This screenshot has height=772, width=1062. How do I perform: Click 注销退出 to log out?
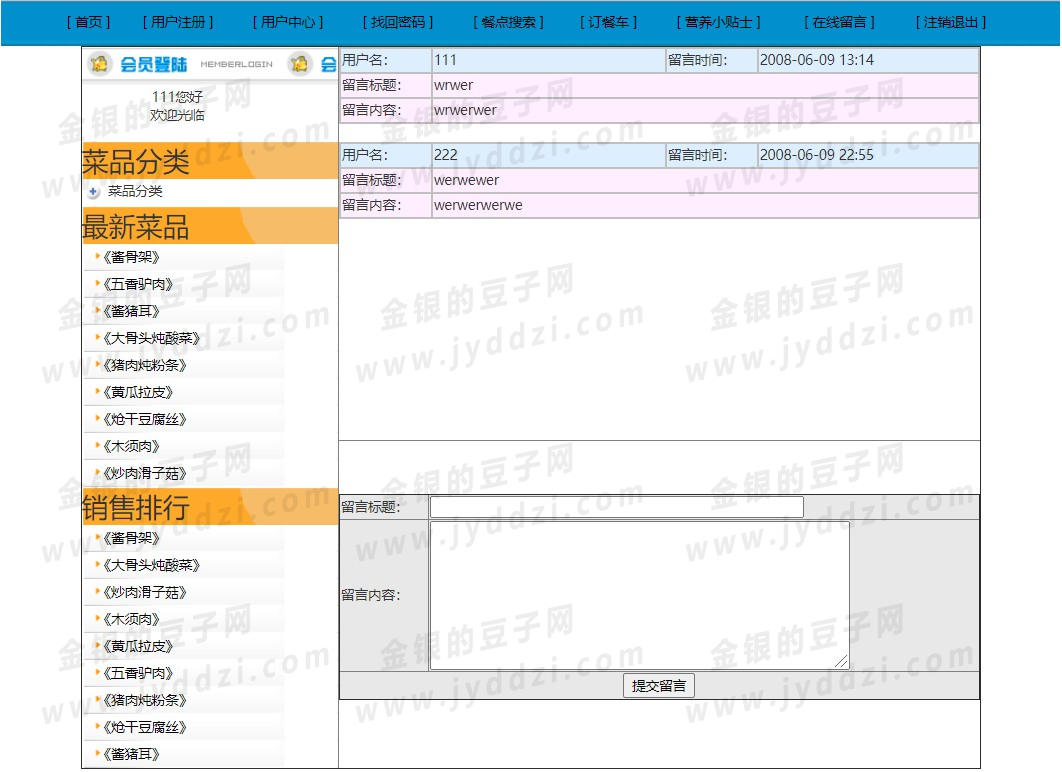tap(950, 22)
